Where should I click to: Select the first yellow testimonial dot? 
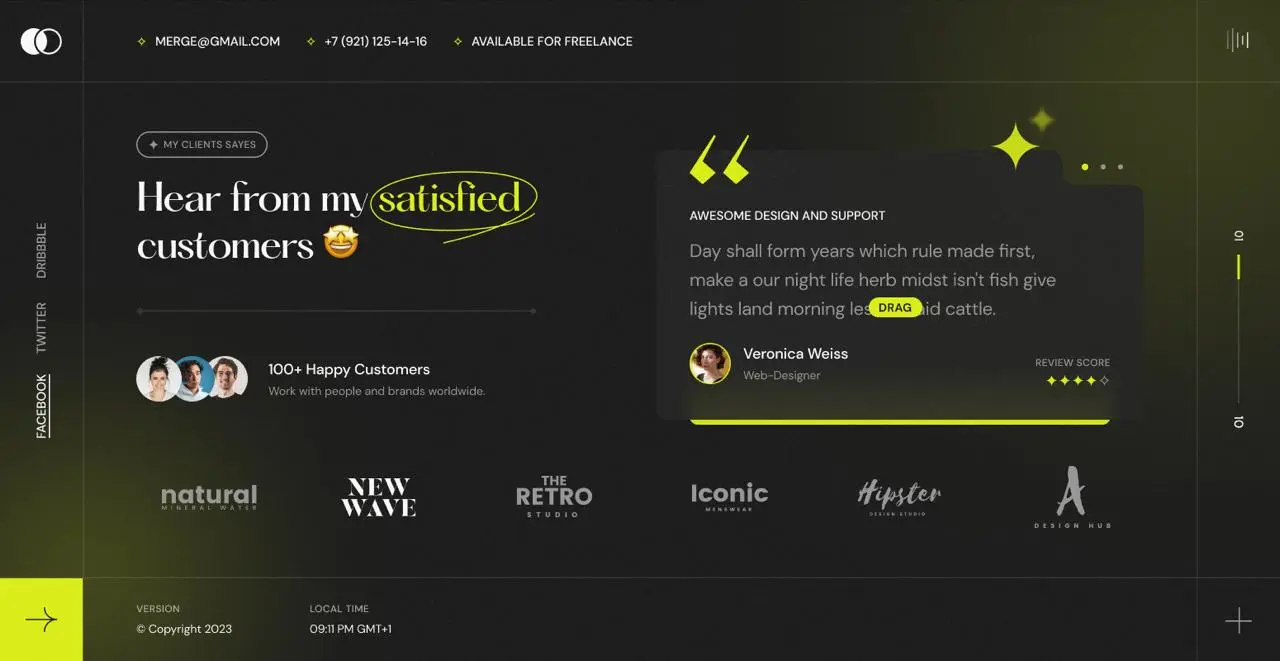pos(1085,167)
